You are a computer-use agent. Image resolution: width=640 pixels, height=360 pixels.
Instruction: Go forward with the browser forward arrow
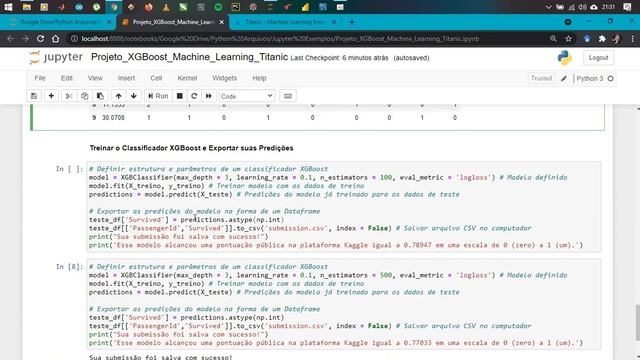coord(25,39)
